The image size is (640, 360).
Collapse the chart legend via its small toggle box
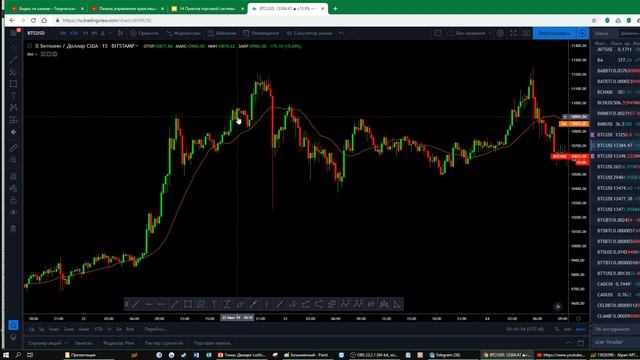click(29, 46)
